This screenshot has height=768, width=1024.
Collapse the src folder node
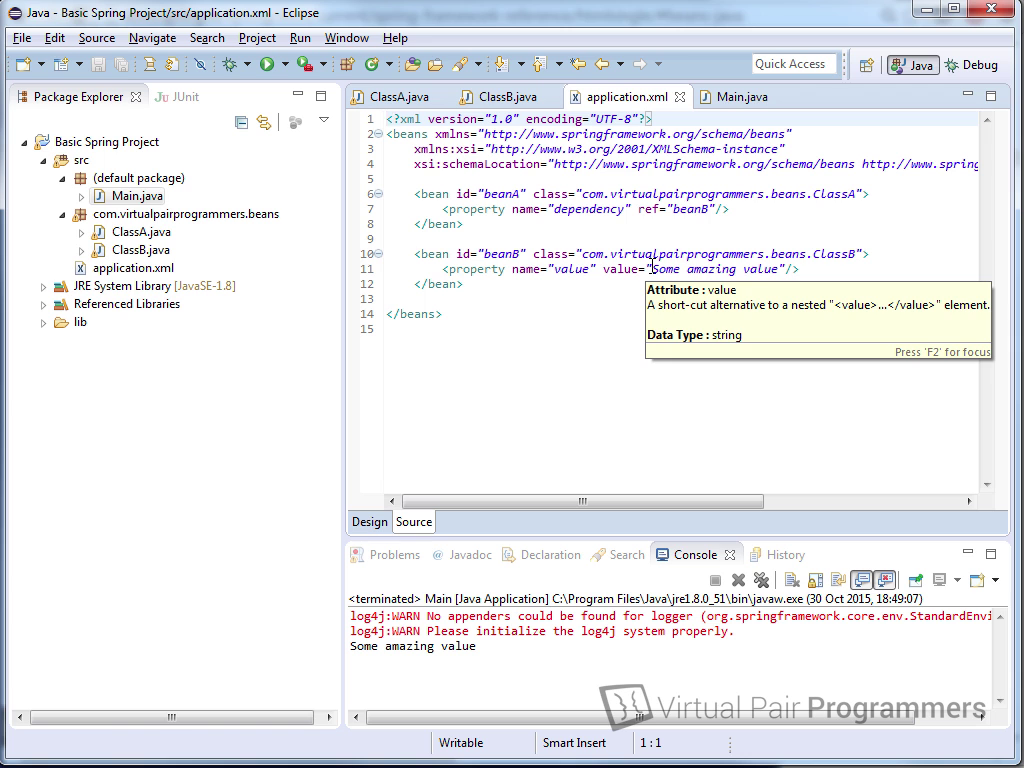coord(43,161)
